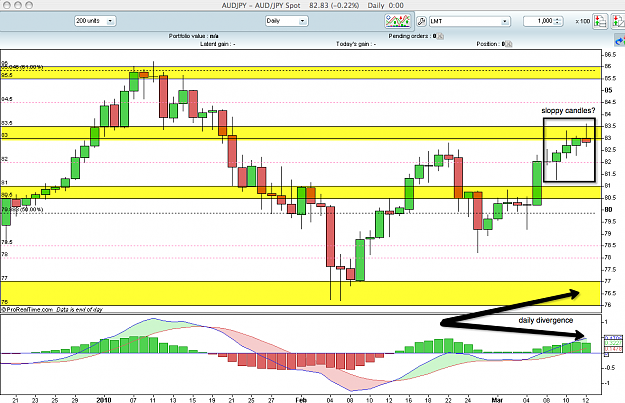This screenshot has height=403, width=625.
Task: Click the small box below MACD value labels
Action: click(607, 354)
